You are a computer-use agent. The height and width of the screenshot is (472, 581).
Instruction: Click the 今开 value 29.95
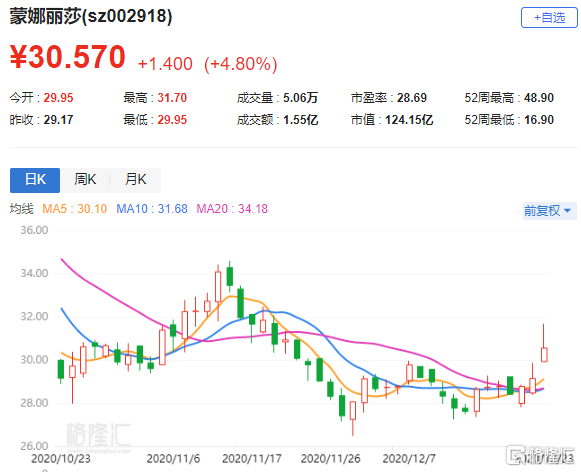point(59,98)
